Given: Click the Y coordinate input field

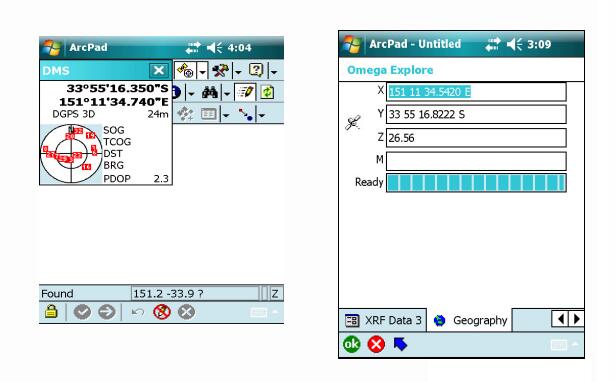Looking at the screenshot, I should point(476,115).
